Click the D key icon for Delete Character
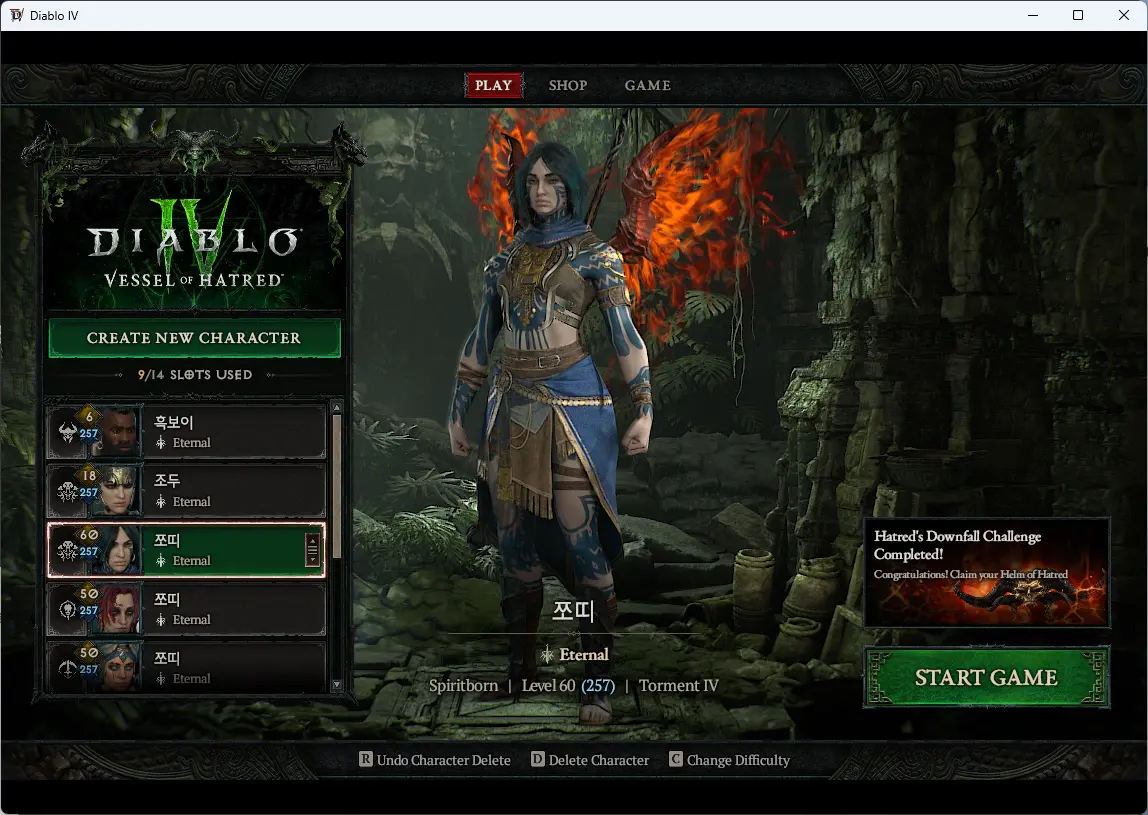This screenshot has width=1148, height=815. point(537,759)
